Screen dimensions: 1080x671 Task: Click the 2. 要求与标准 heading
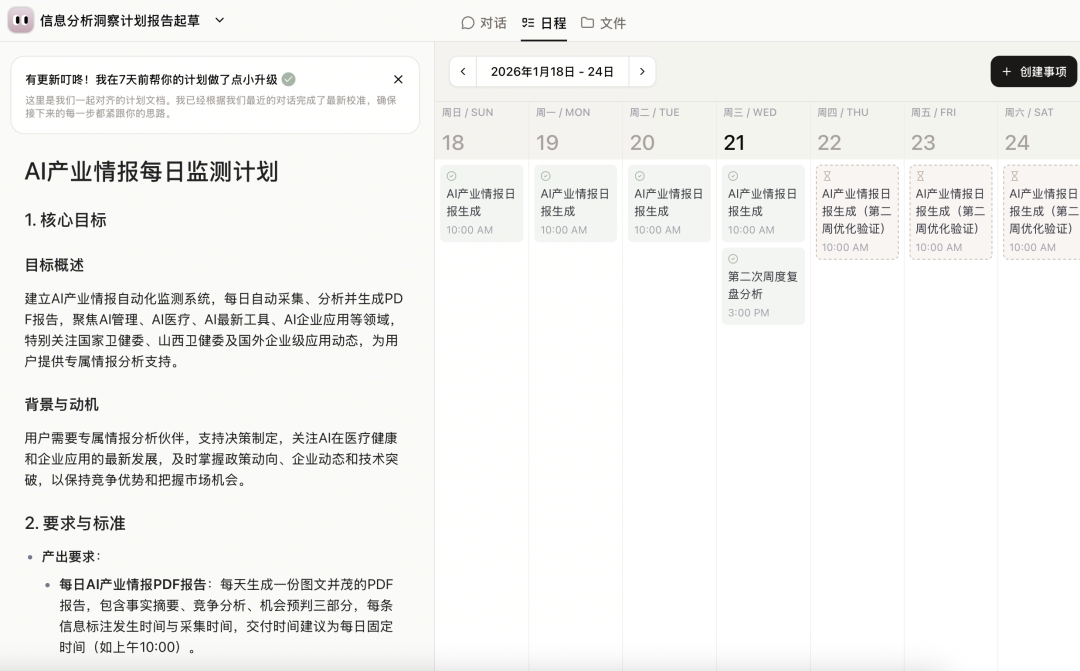pos(75,524)
